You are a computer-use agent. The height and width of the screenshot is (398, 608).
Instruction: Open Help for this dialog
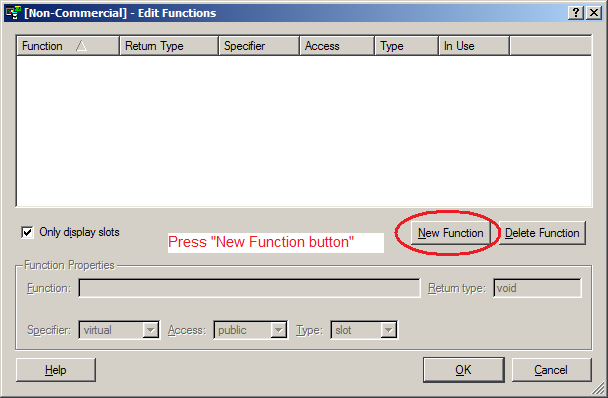[56, 370]
